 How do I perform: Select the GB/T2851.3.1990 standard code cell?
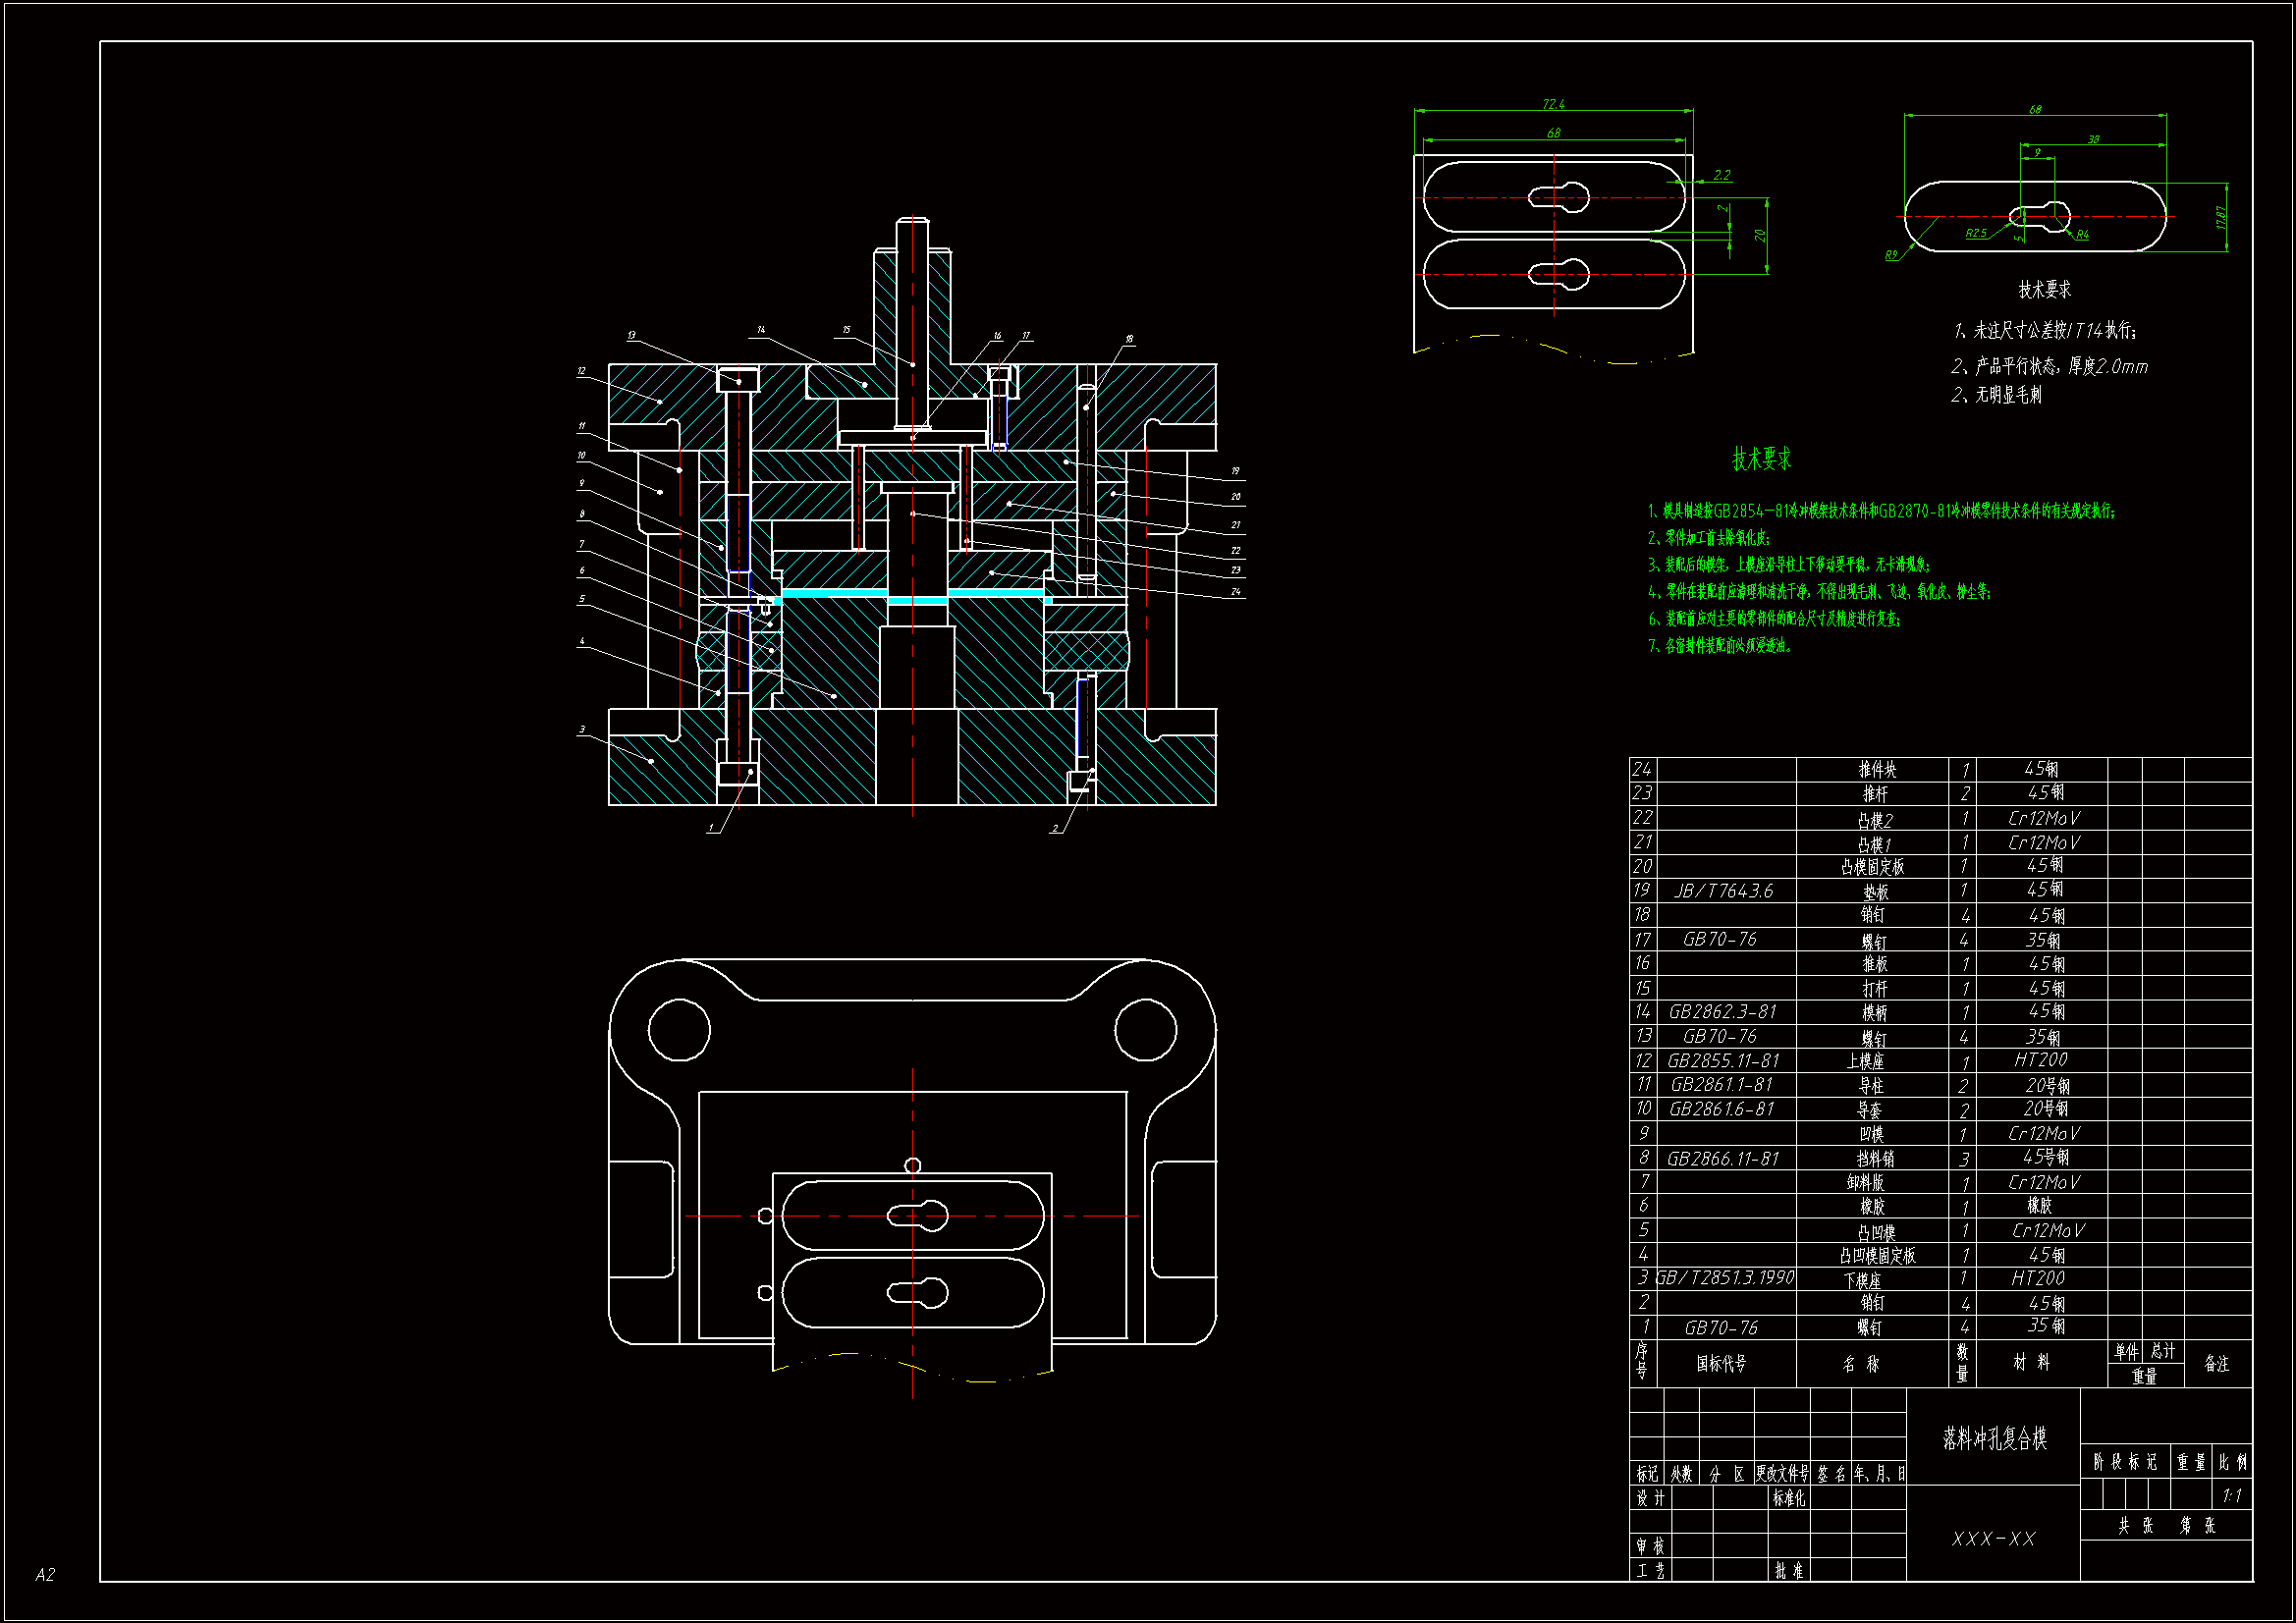tap(1725, 1278)
